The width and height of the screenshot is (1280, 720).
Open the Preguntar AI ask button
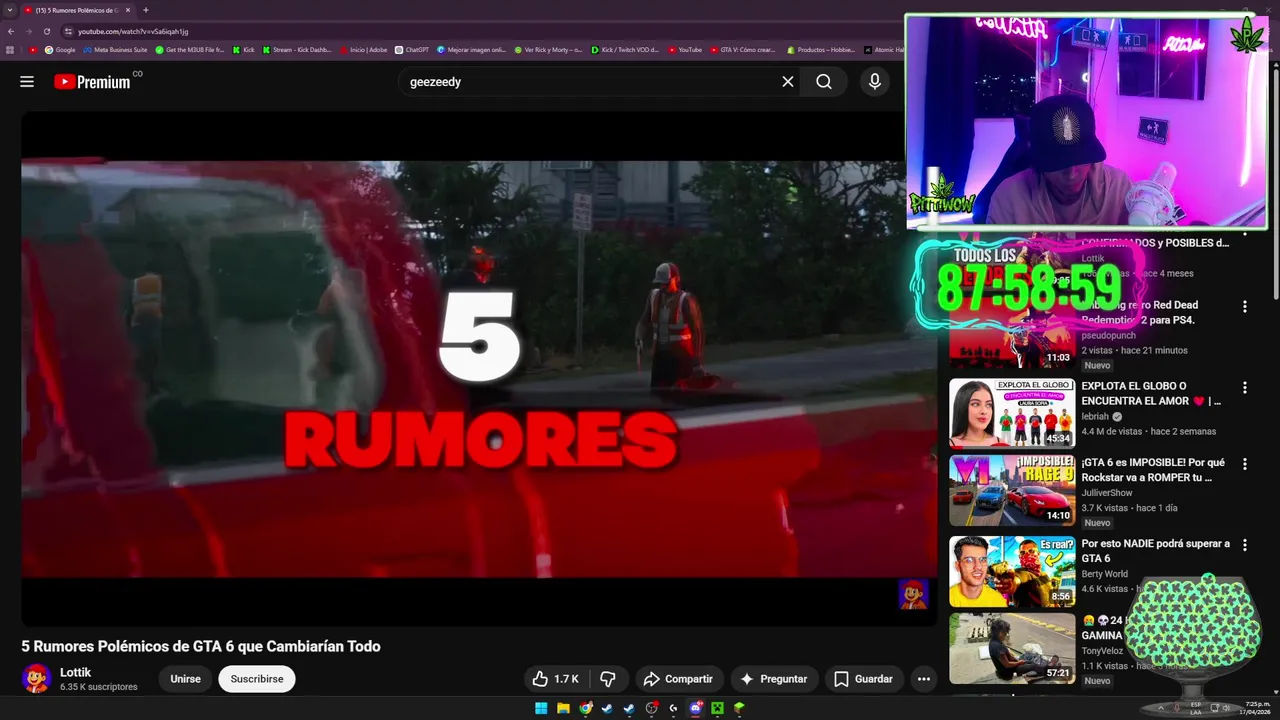(773, 679)
